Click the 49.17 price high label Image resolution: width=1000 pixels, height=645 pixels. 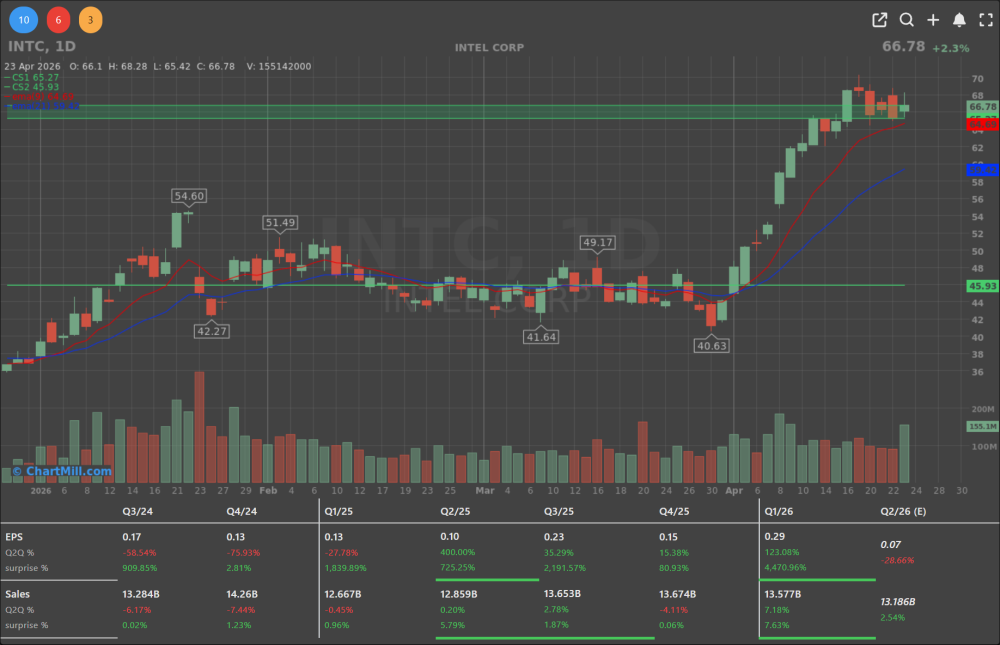598,242
